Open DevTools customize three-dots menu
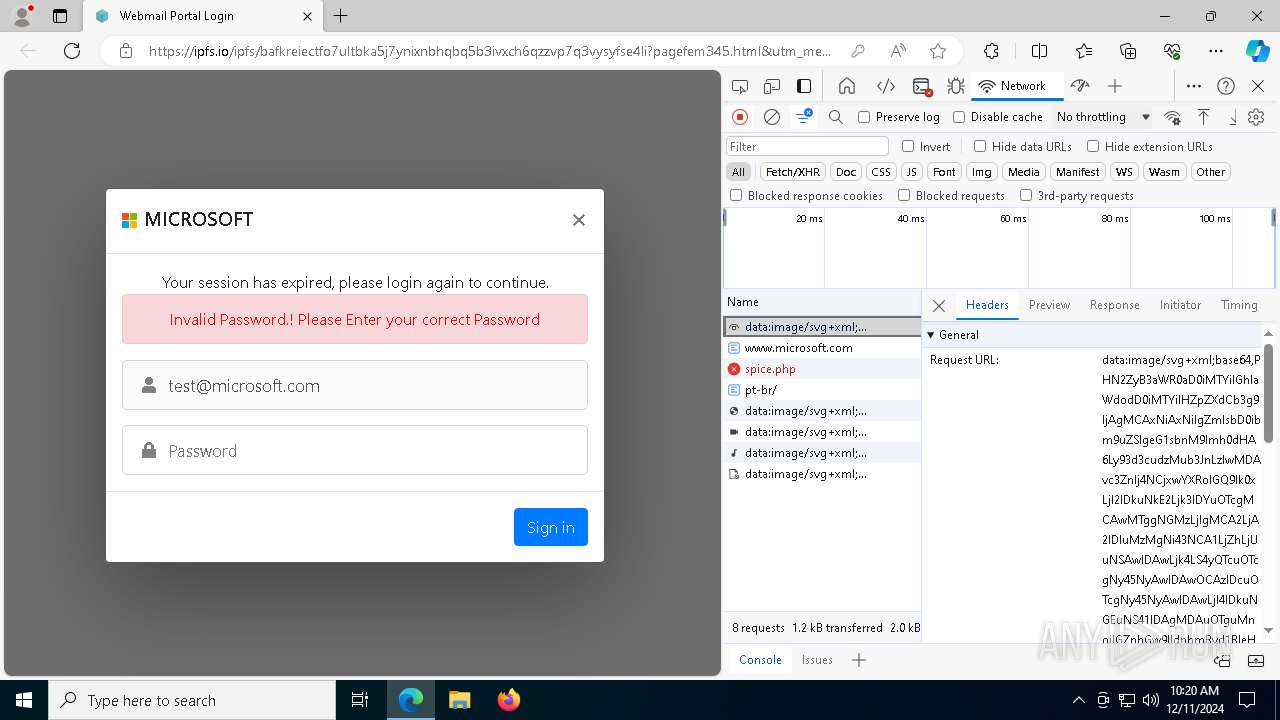Screen dimensions: 1280x720 click(1194, 86)
